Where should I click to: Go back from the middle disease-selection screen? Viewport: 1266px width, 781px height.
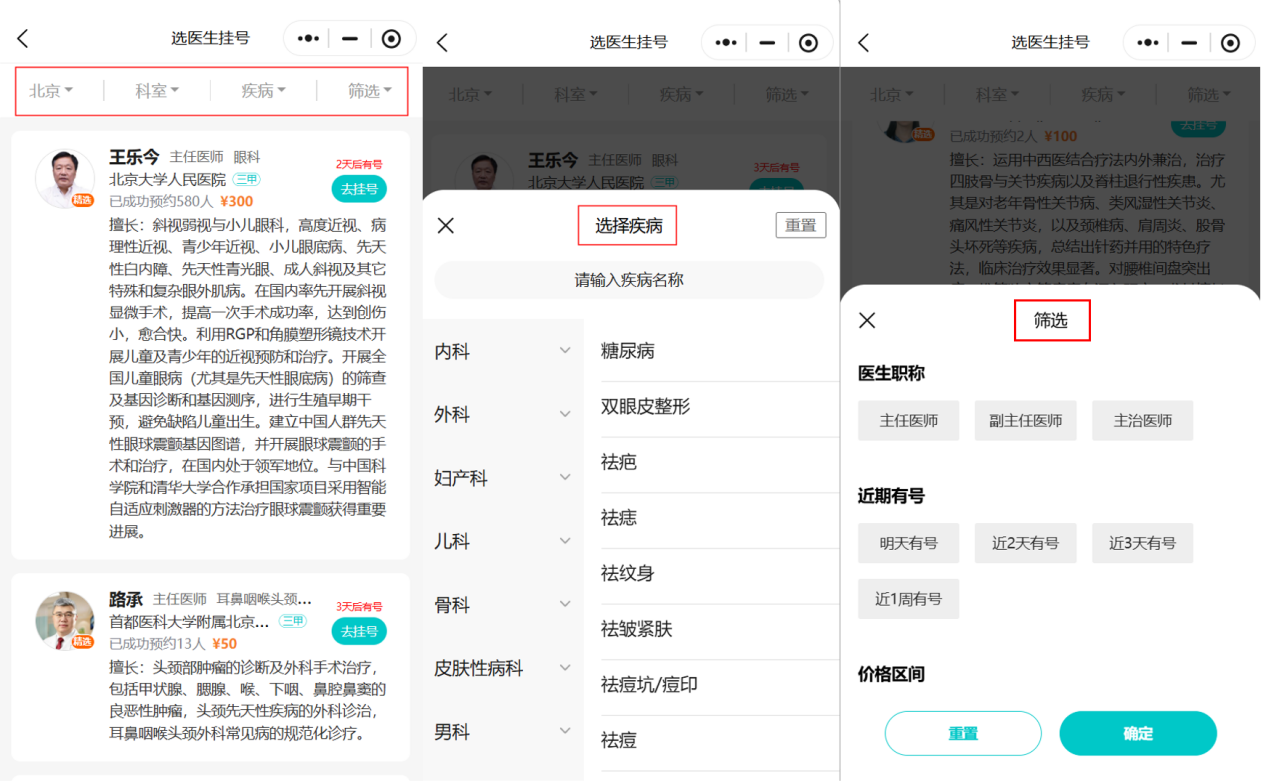point(442,42)
